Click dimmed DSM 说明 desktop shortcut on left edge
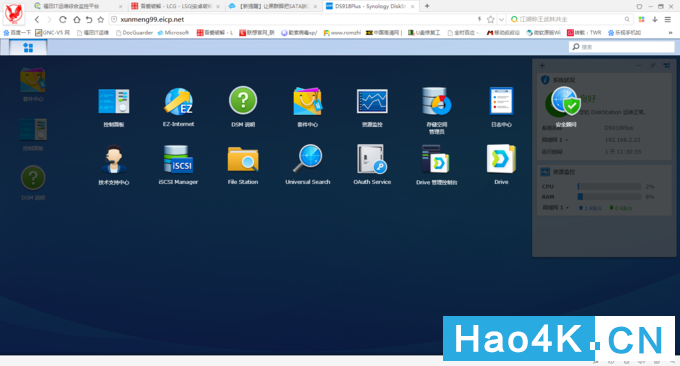Screen dimensions: 680x366 coord(33,178)
